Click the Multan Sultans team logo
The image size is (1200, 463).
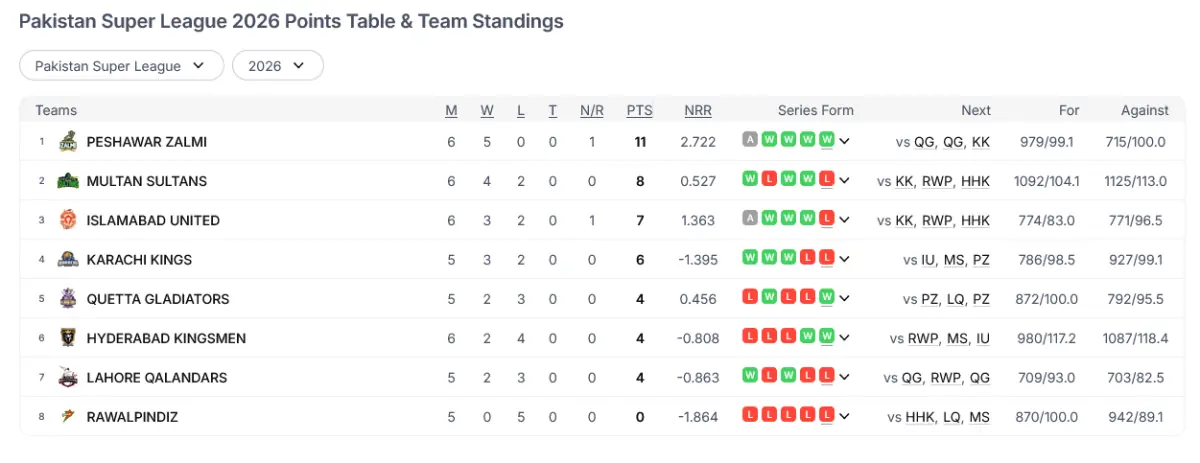(x=68, y=181)
